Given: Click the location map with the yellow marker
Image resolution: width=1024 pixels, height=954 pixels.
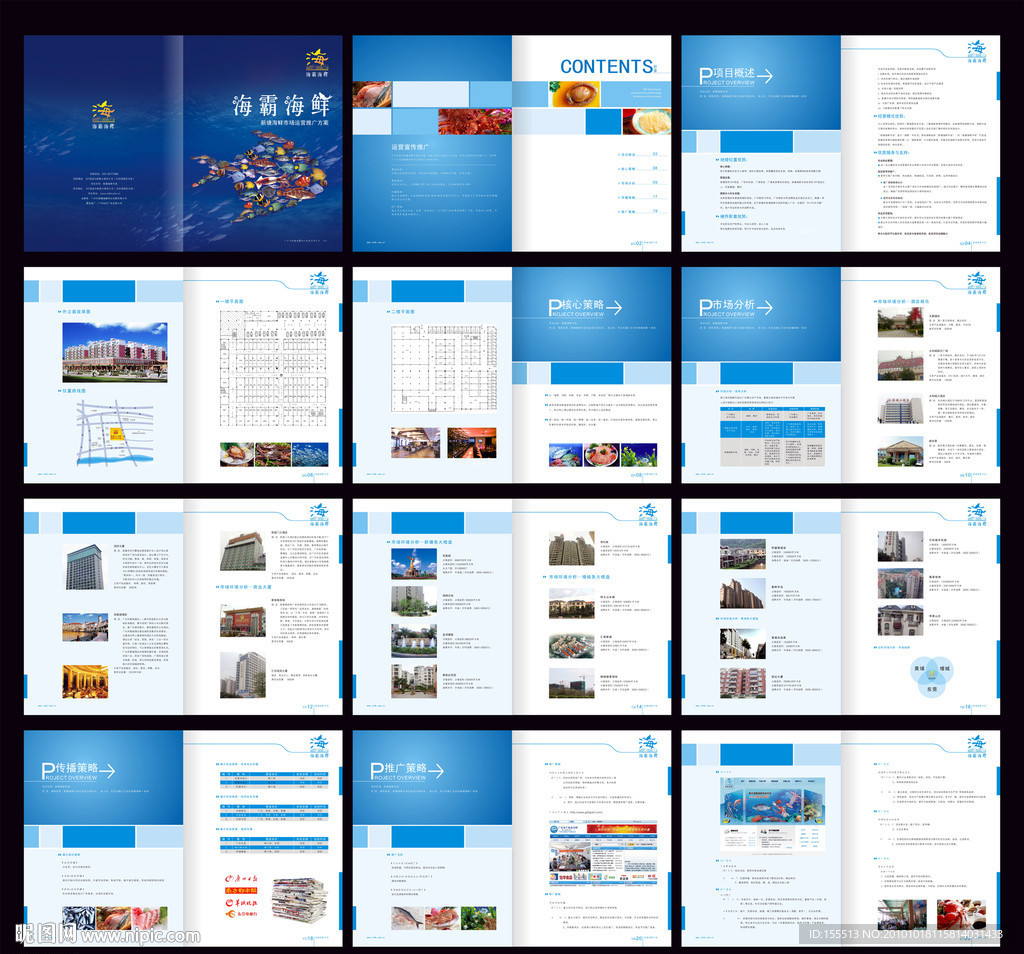Looking at the screenshot, I should [x=115, y=433].
